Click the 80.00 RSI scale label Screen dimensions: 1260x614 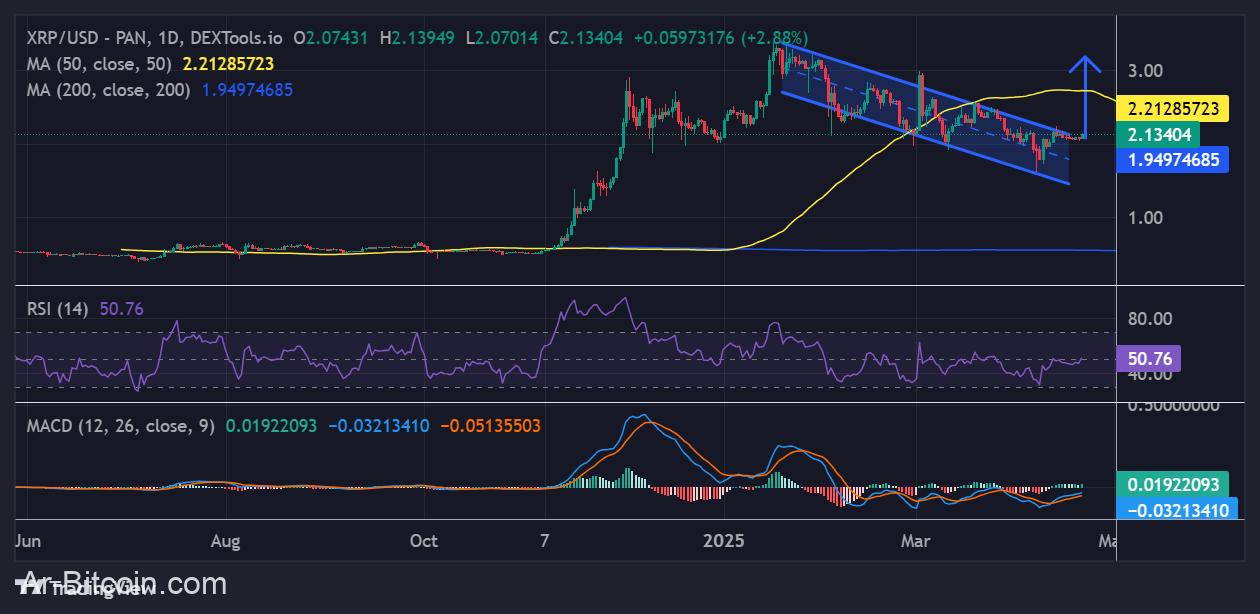pos(1150,319)
